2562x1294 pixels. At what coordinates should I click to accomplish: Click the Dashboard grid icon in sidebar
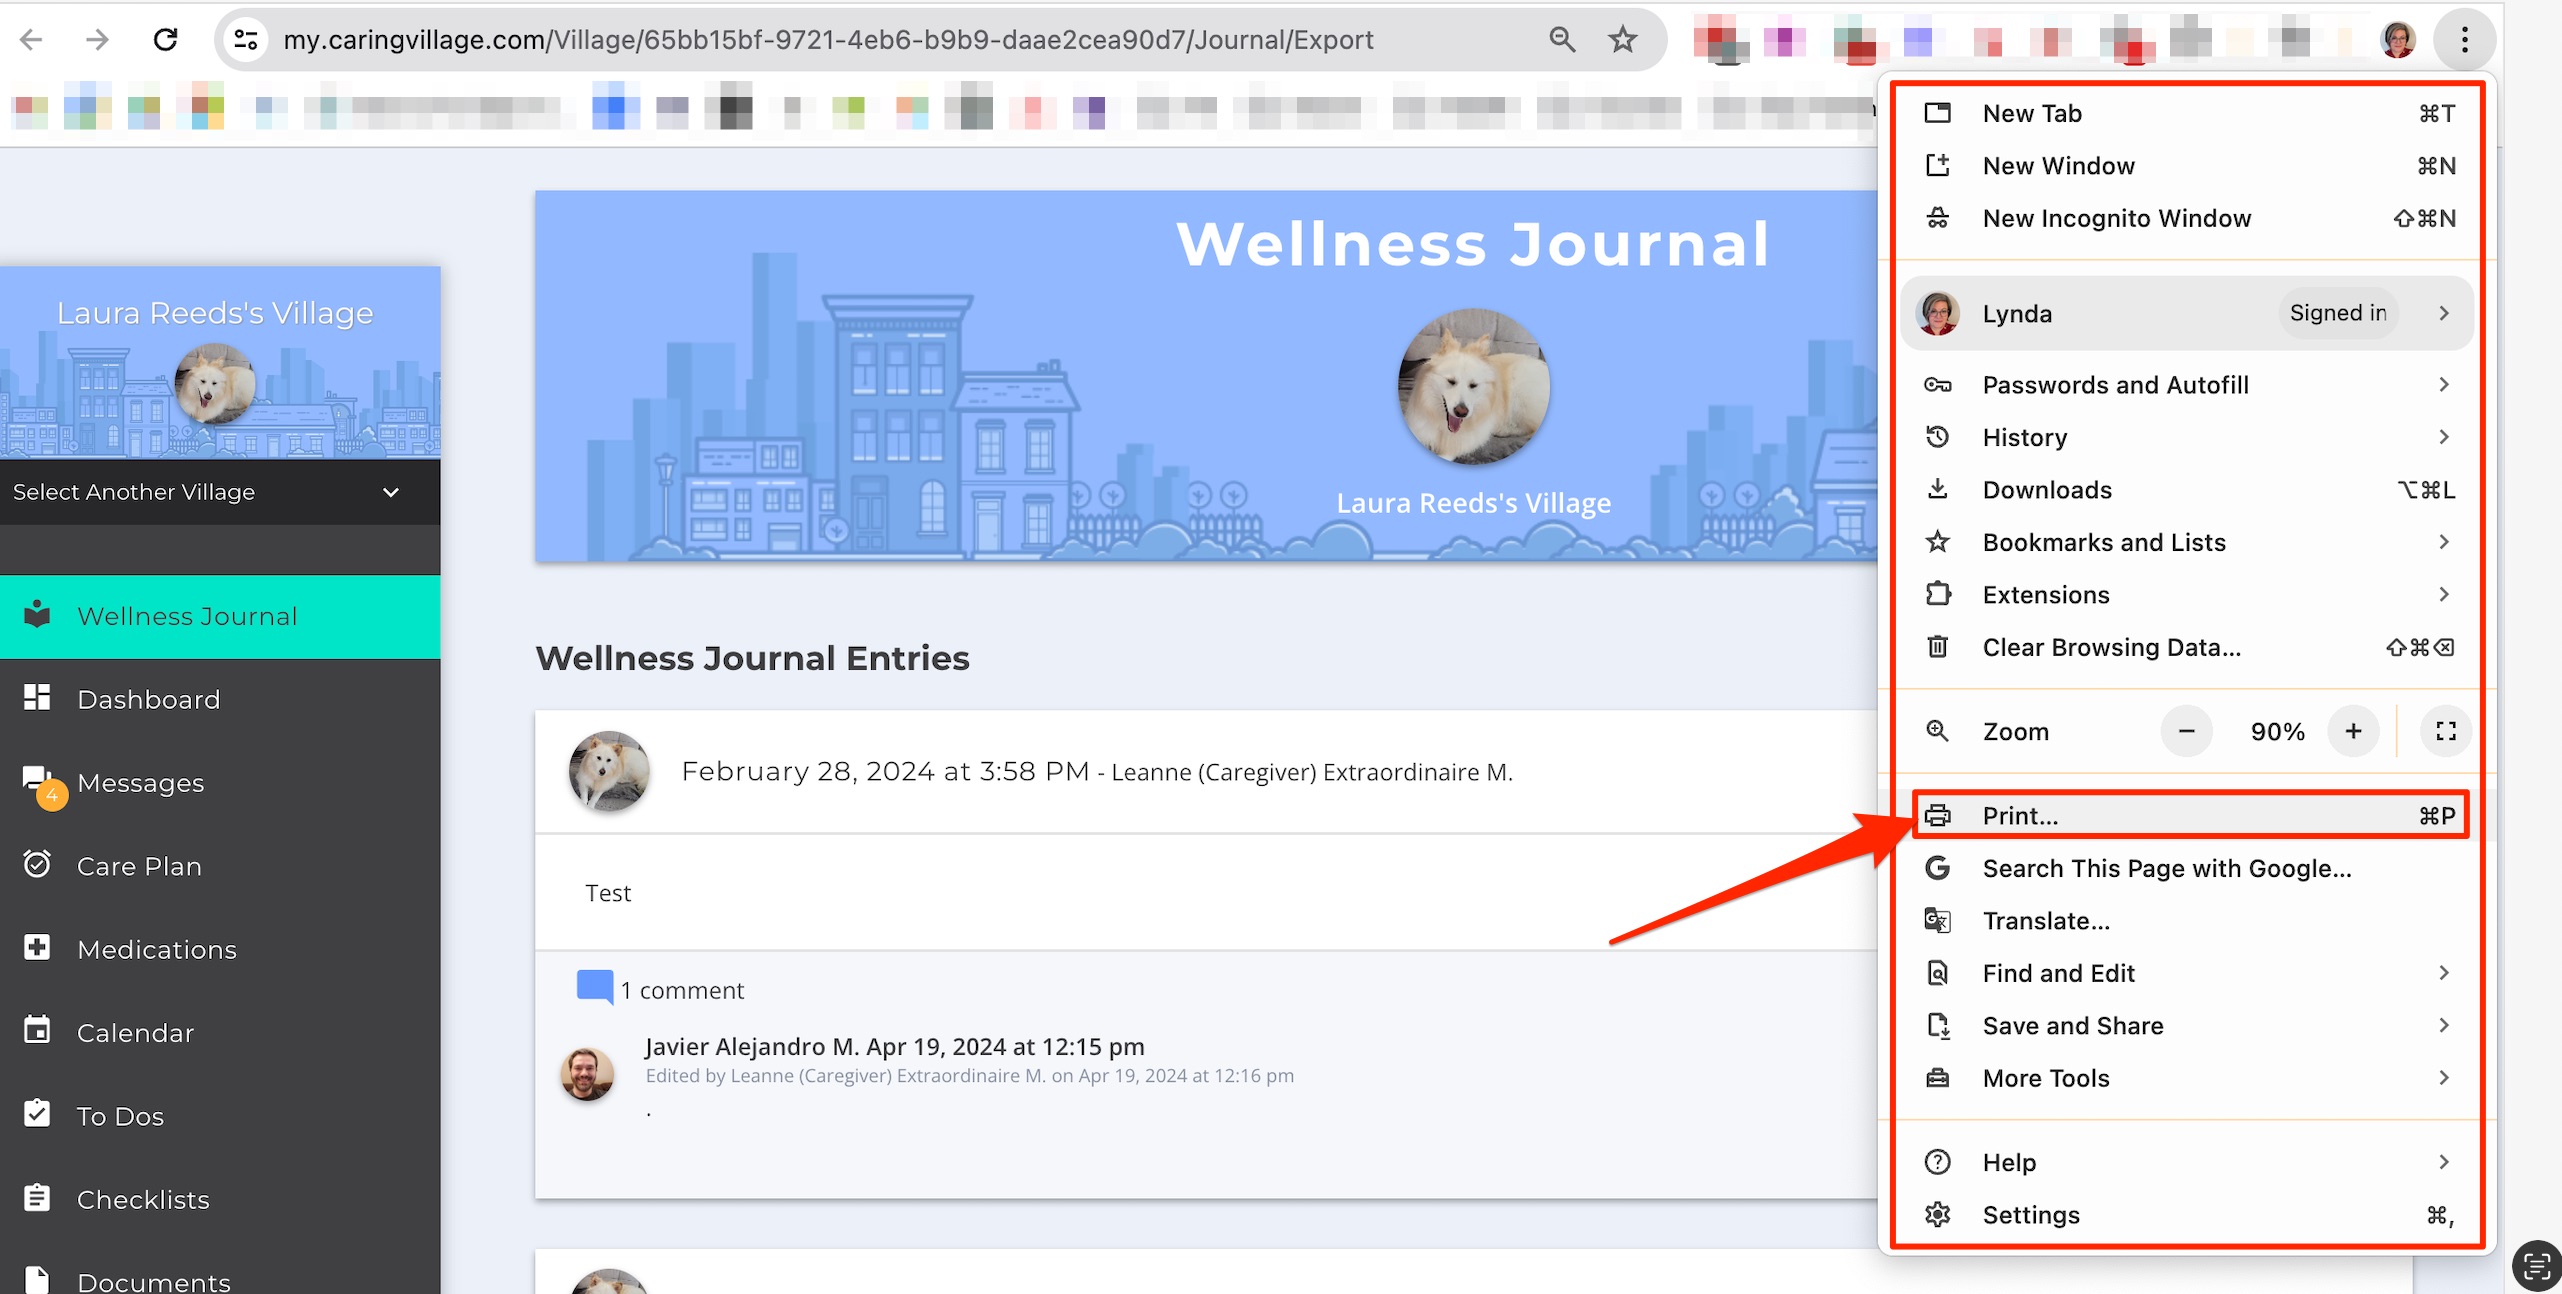37,697
